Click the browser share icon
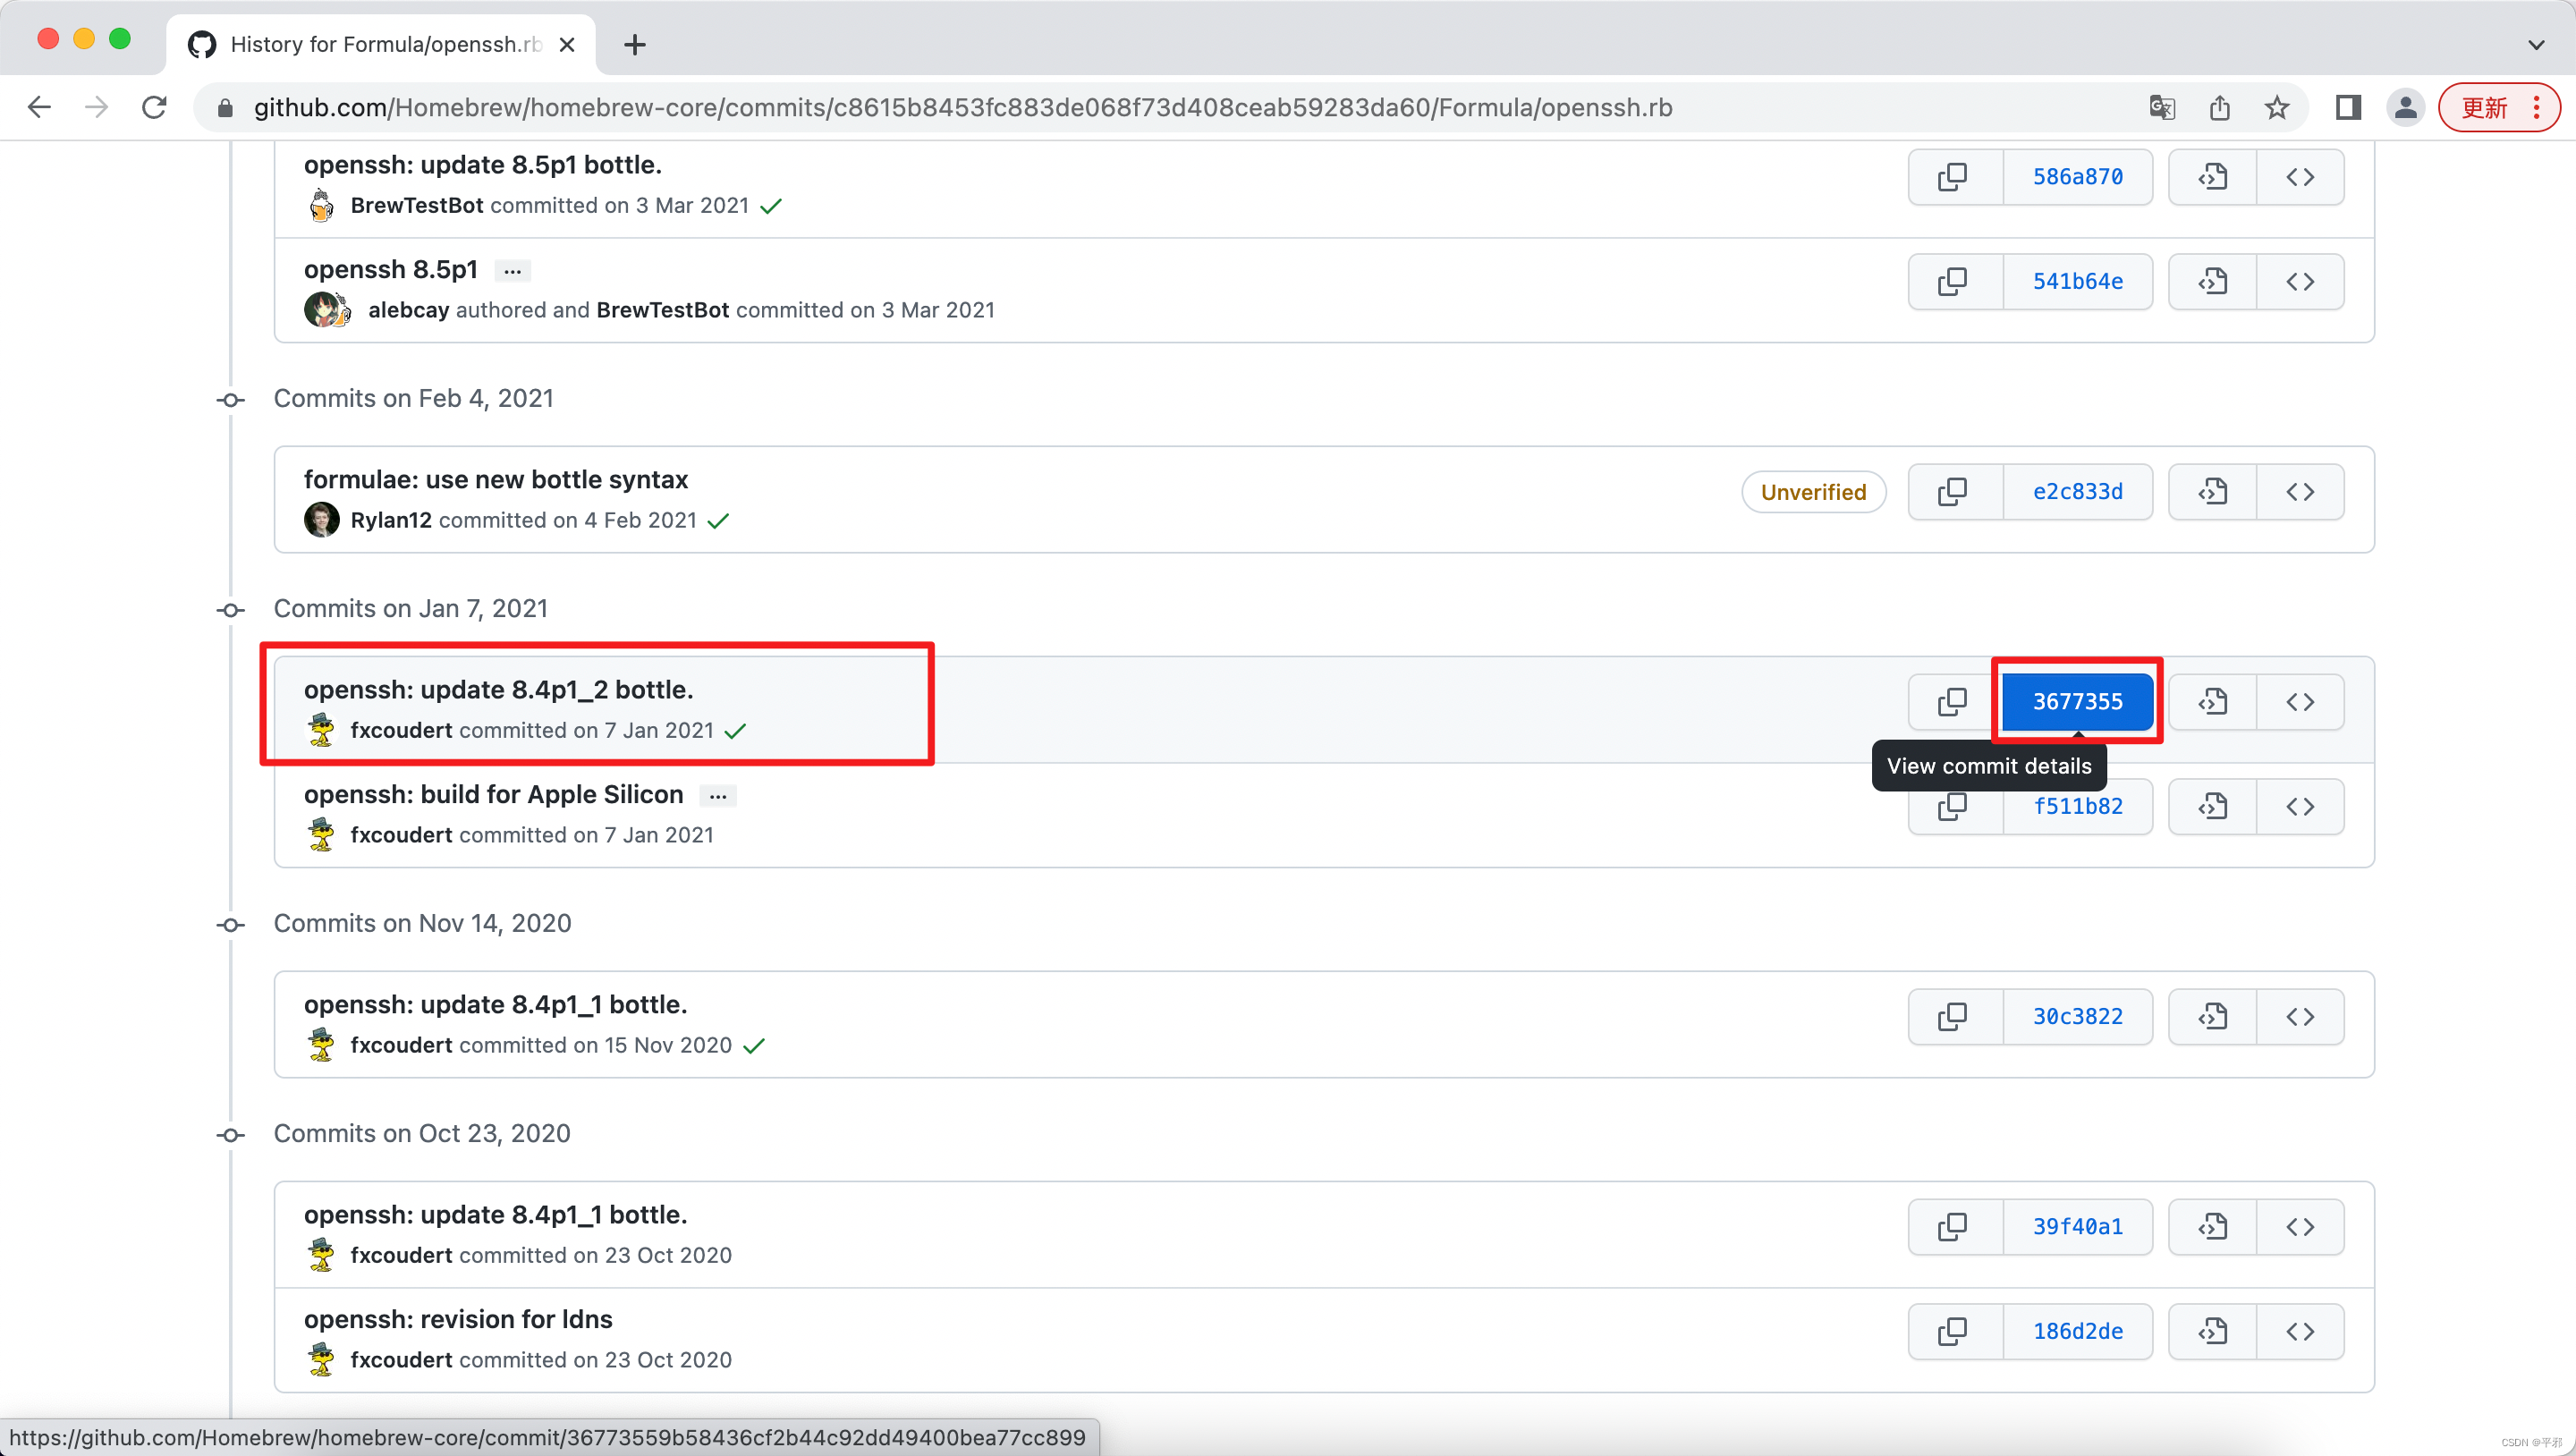Screen dimensions: 2576x1456 [2219, 108]
